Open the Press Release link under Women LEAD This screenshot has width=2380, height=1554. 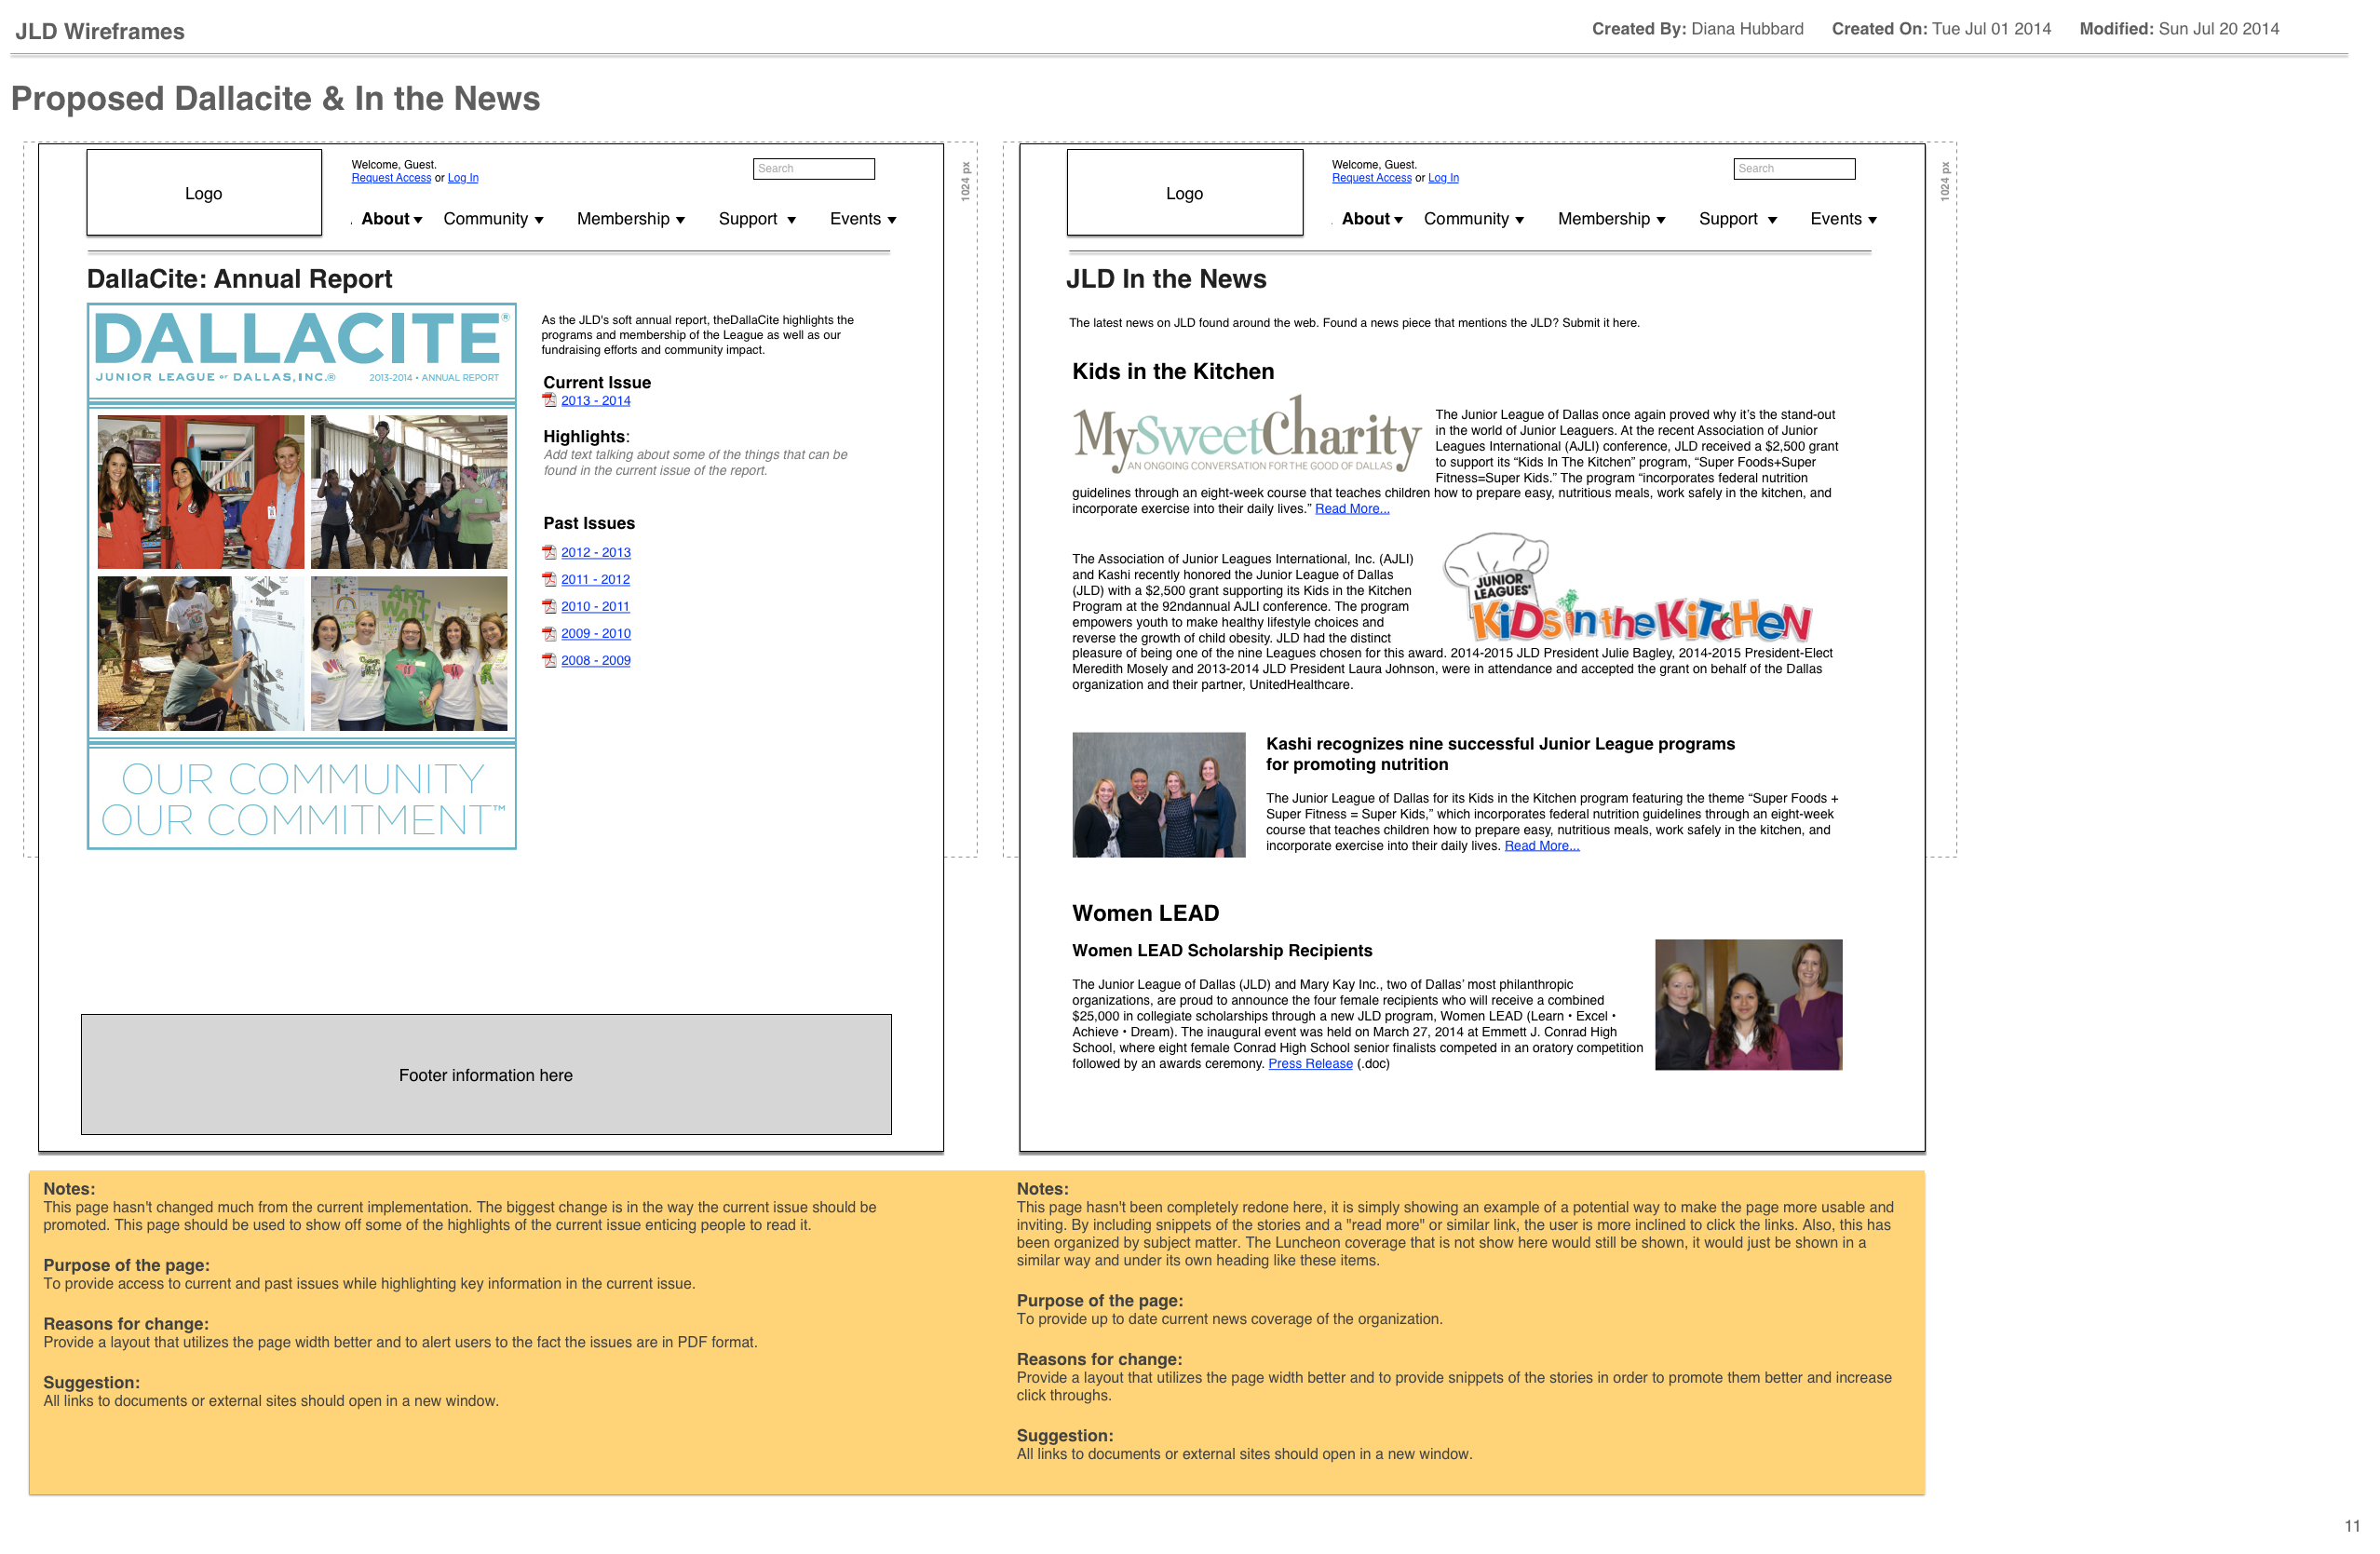point(1310,1064)
